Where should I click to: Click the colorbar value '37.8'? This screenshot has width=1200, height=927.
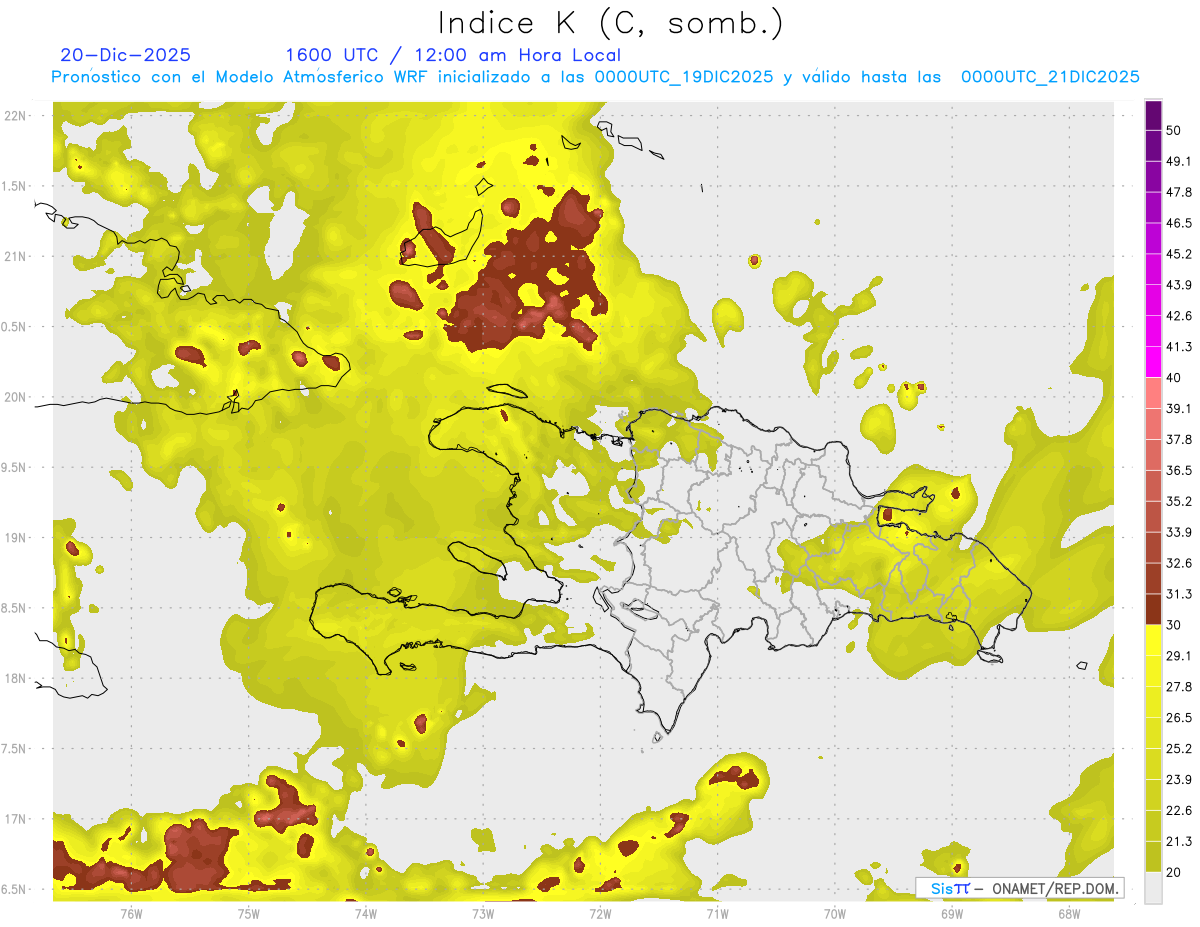pyautogui.click(x=1179, y=440)
